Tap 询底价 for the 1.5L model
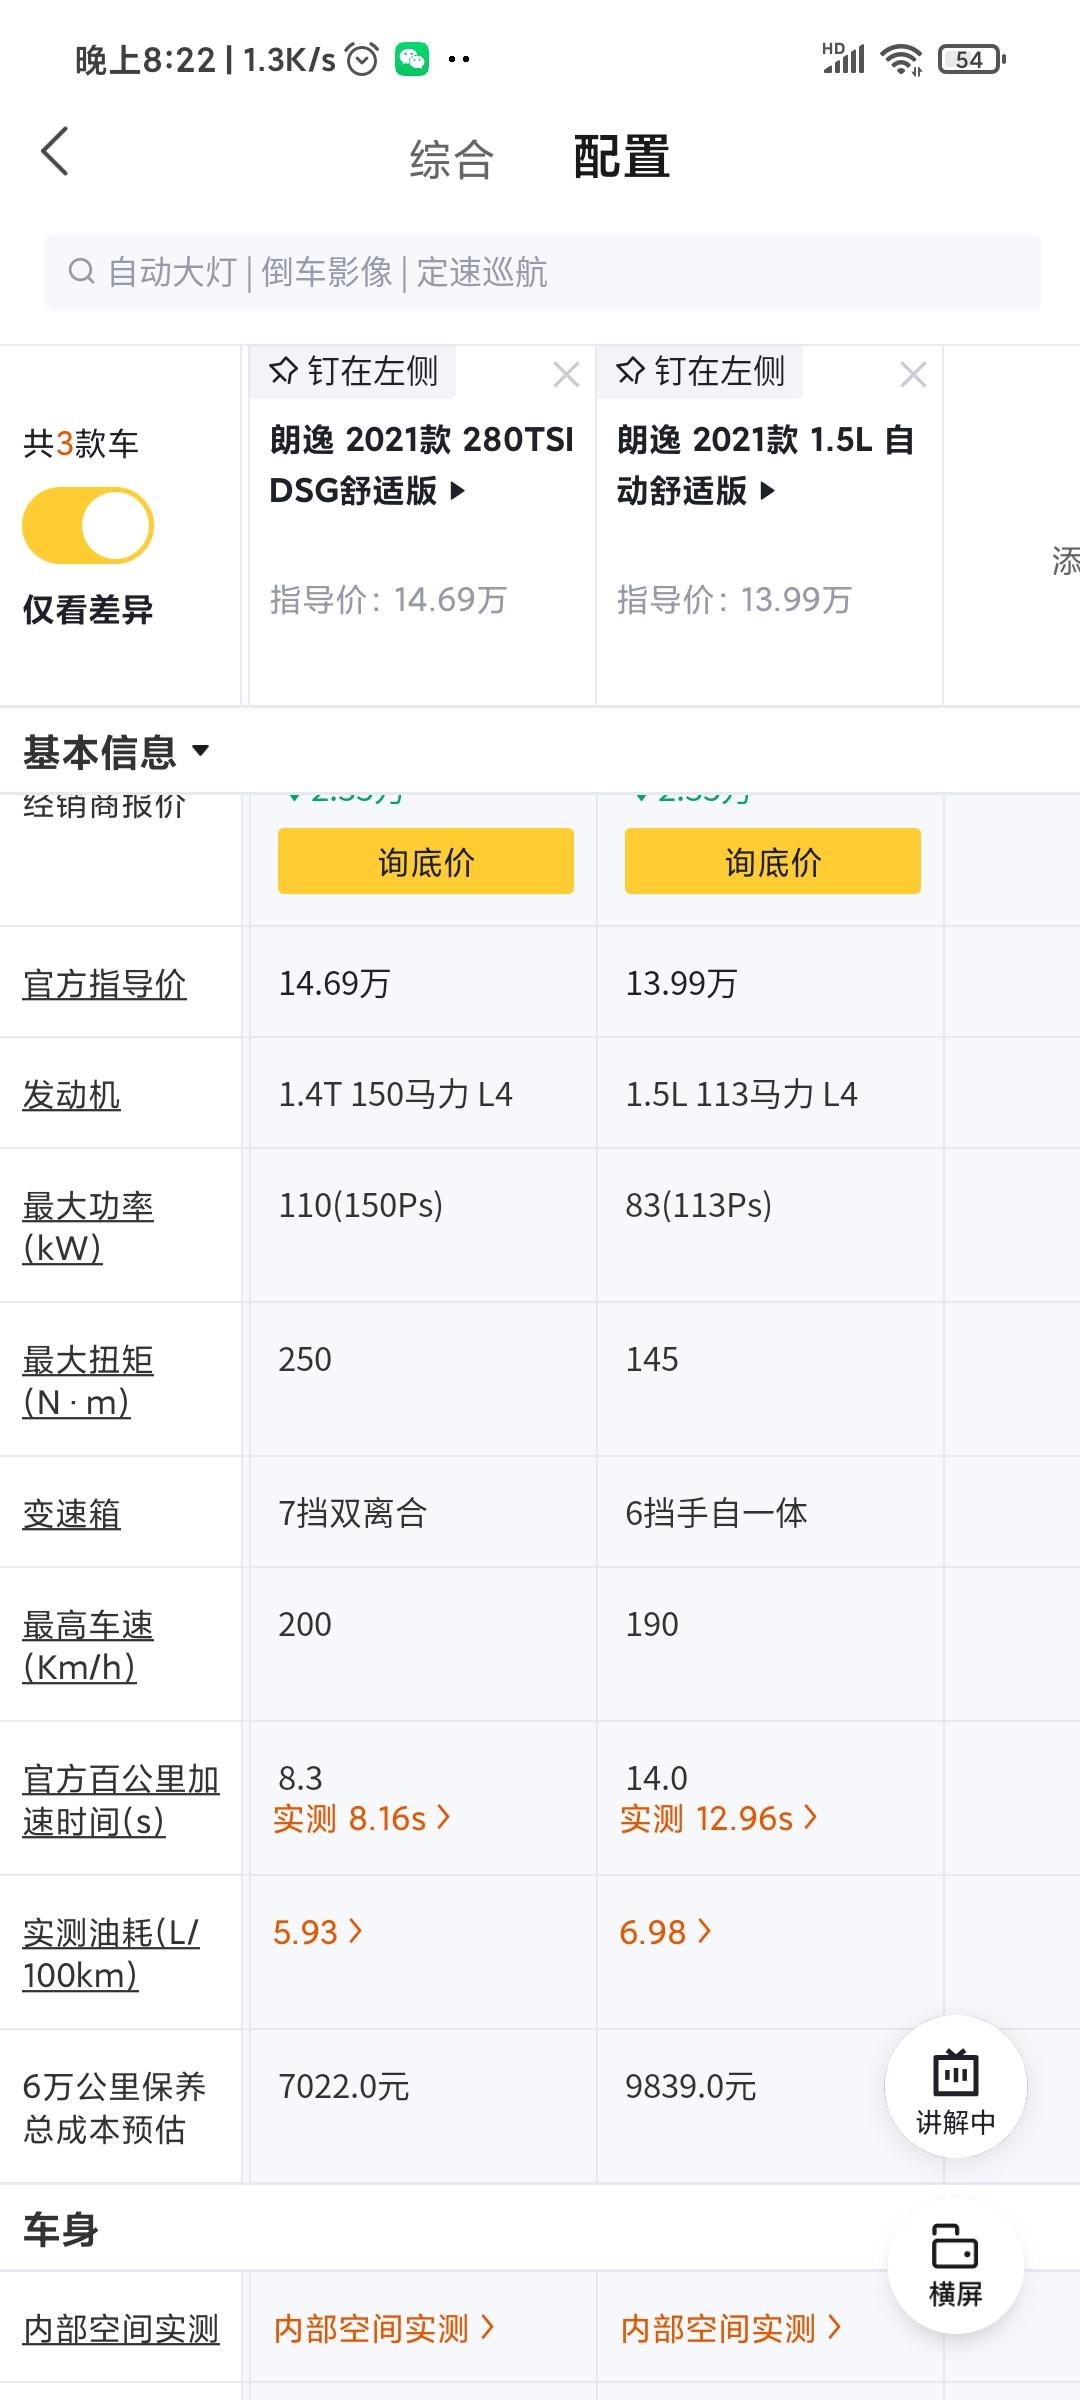Viewport: 1080px width, 2400px height. click(x=773, y=861)
